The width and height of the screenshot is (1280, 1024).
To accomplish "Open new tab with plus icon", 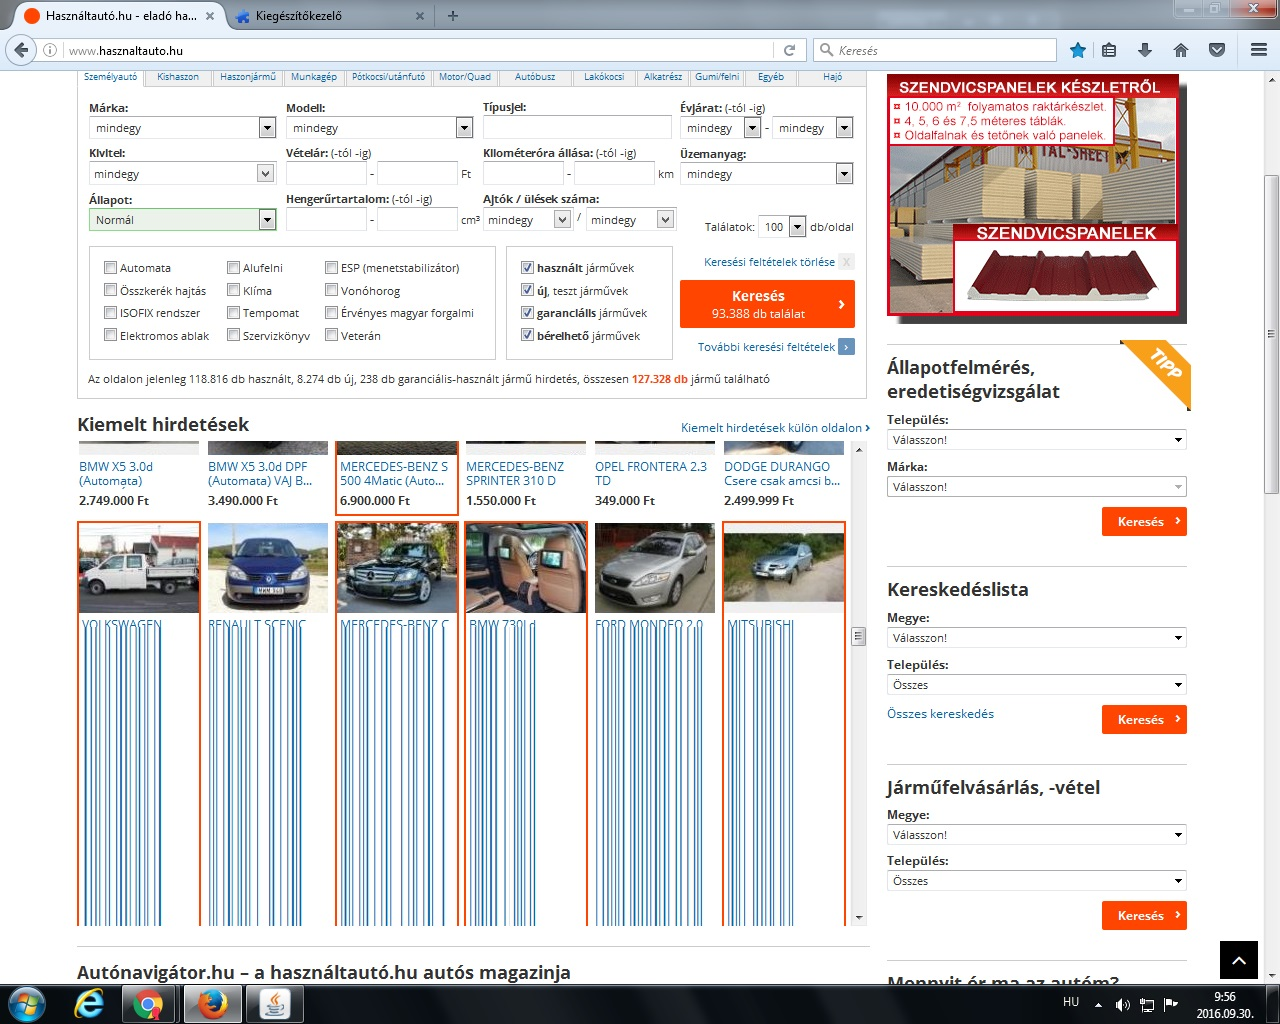I will [x=453, y=16].
